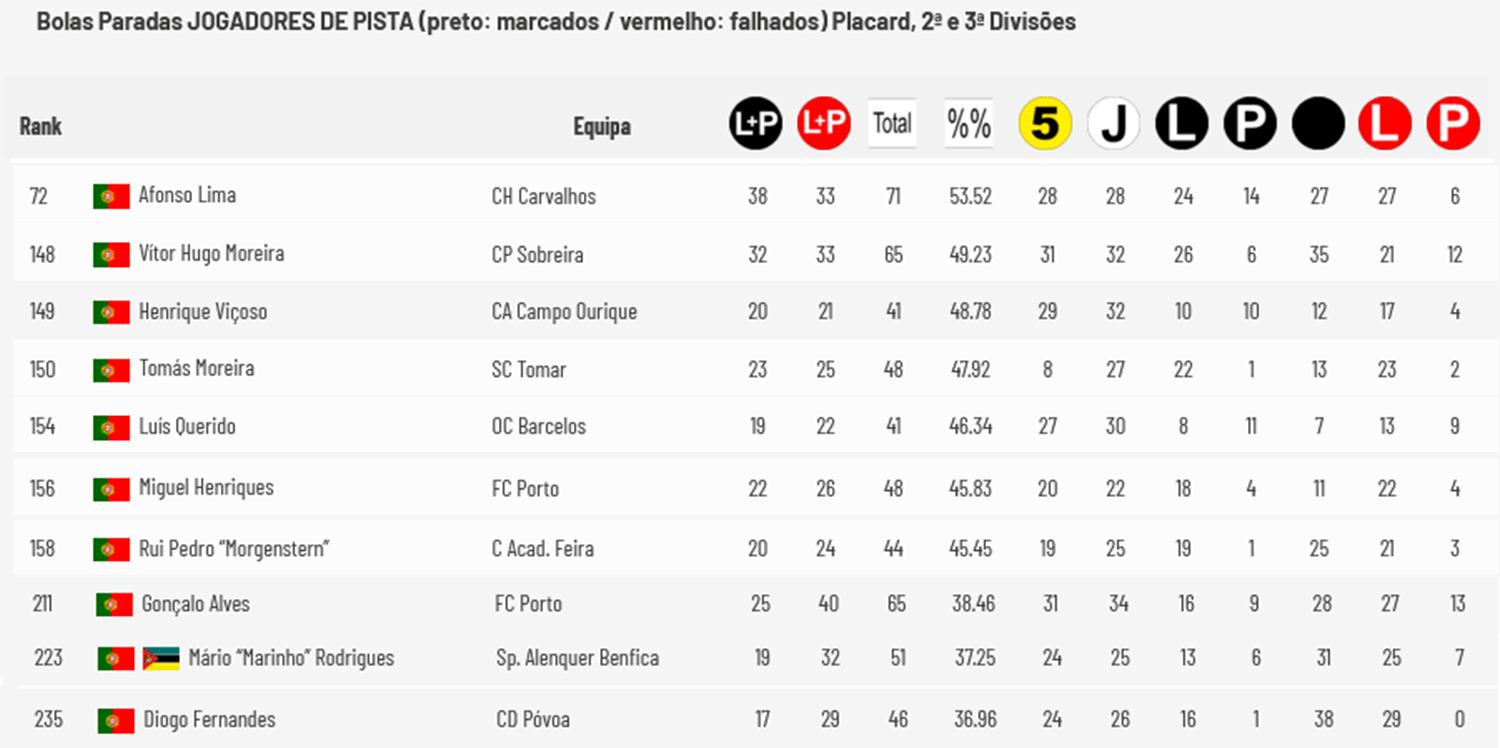The image size is (1500, 748).
Task: Open player Afonso Lima
Action: point(187,195)
